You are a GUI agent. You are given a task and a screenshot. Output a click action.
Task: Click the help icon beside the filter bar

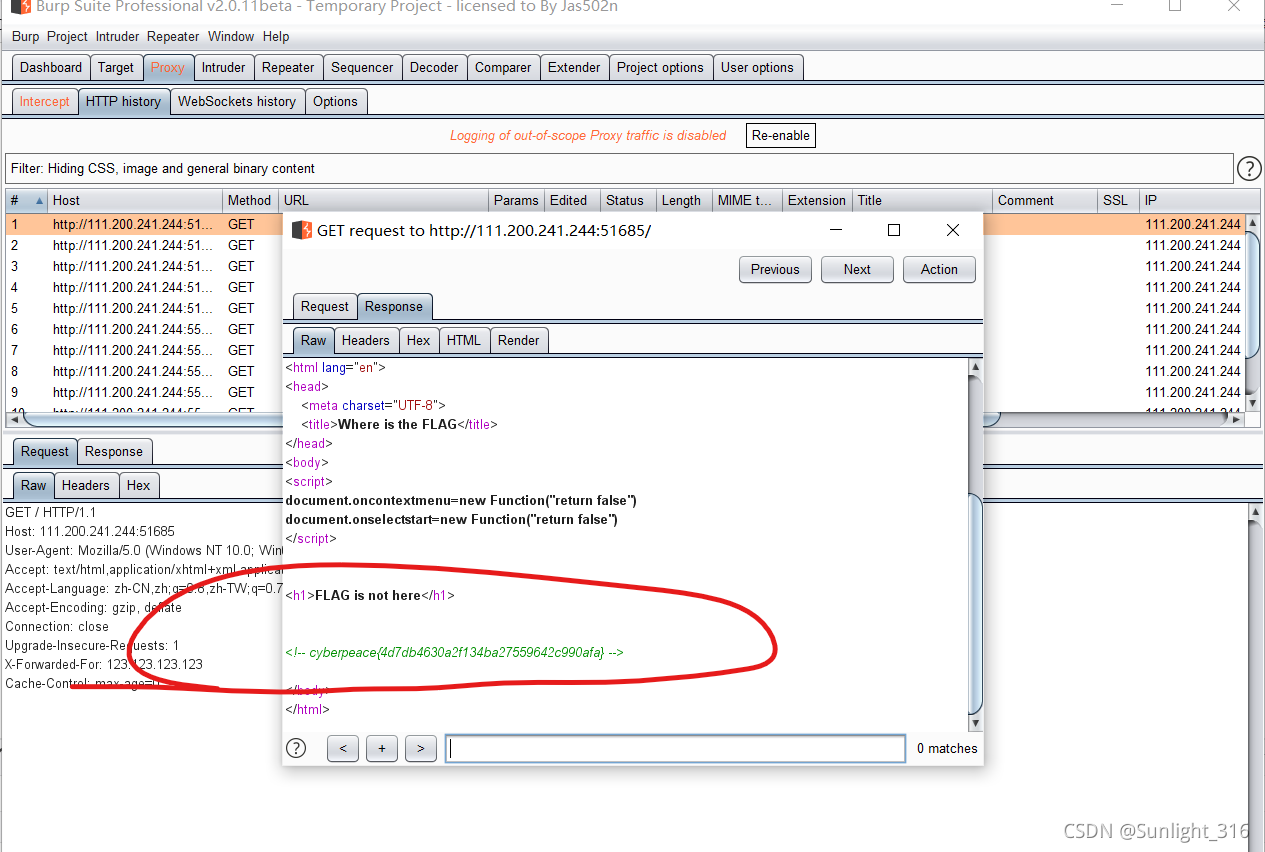(1249, 168)
